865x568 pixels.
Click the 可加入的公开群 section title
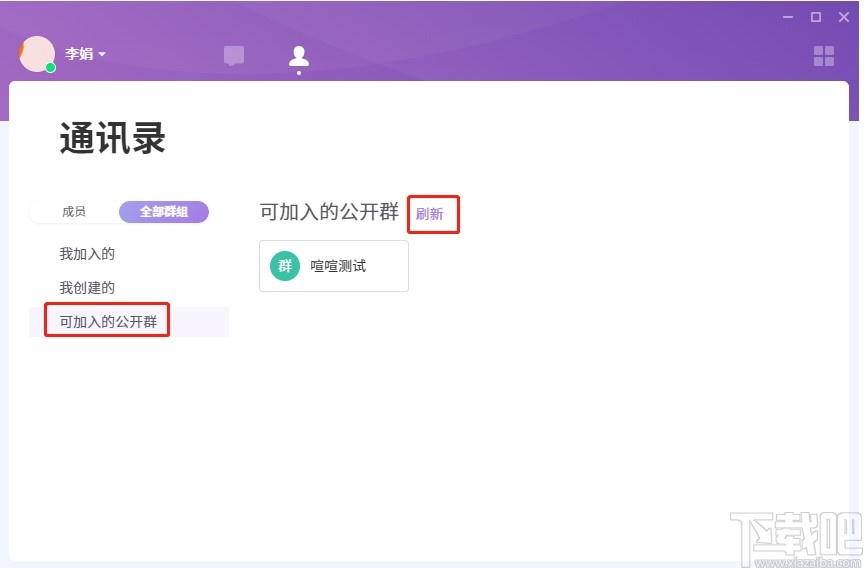point(329,212)
